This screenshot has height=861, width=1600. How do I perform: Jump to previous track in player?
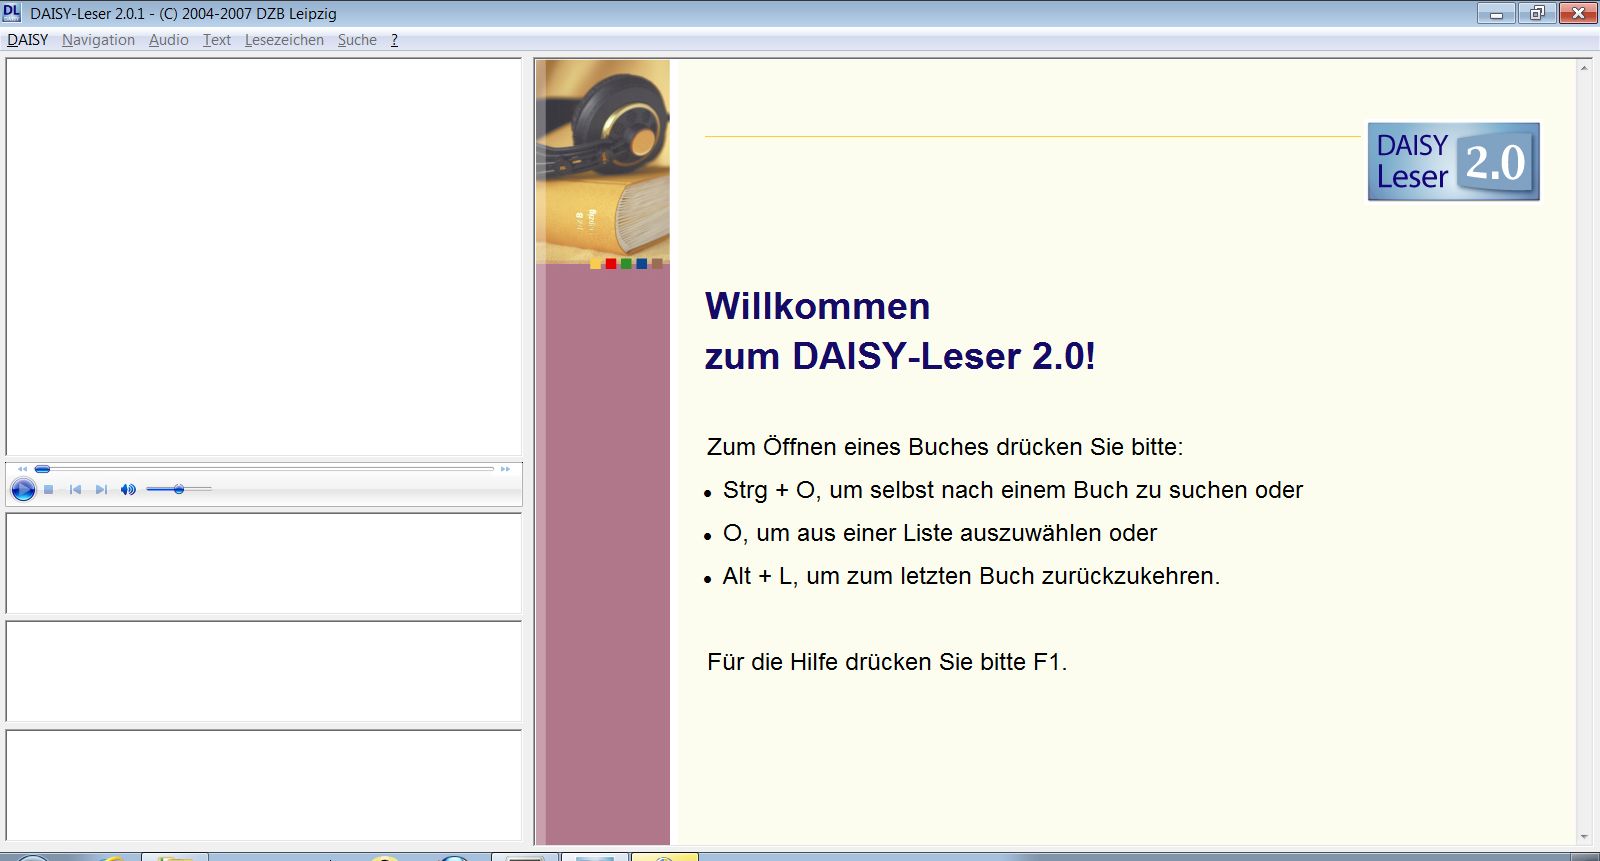tap(75, 489)
